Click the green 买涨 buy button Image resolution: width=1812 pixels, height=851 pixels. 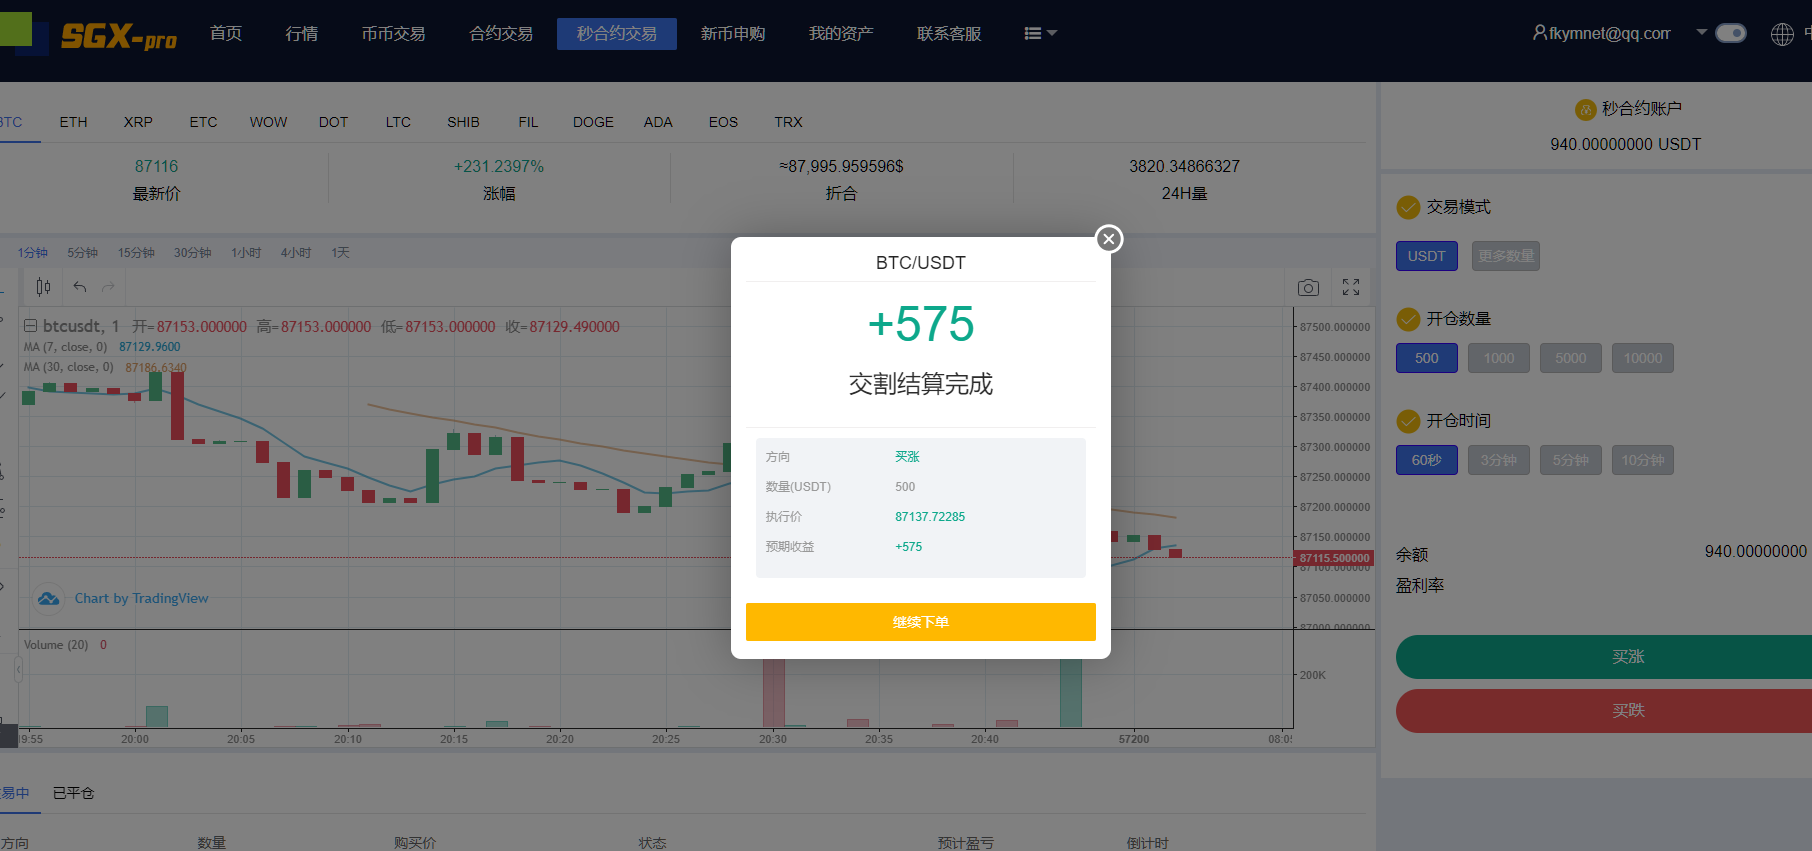coord(1627,657)
